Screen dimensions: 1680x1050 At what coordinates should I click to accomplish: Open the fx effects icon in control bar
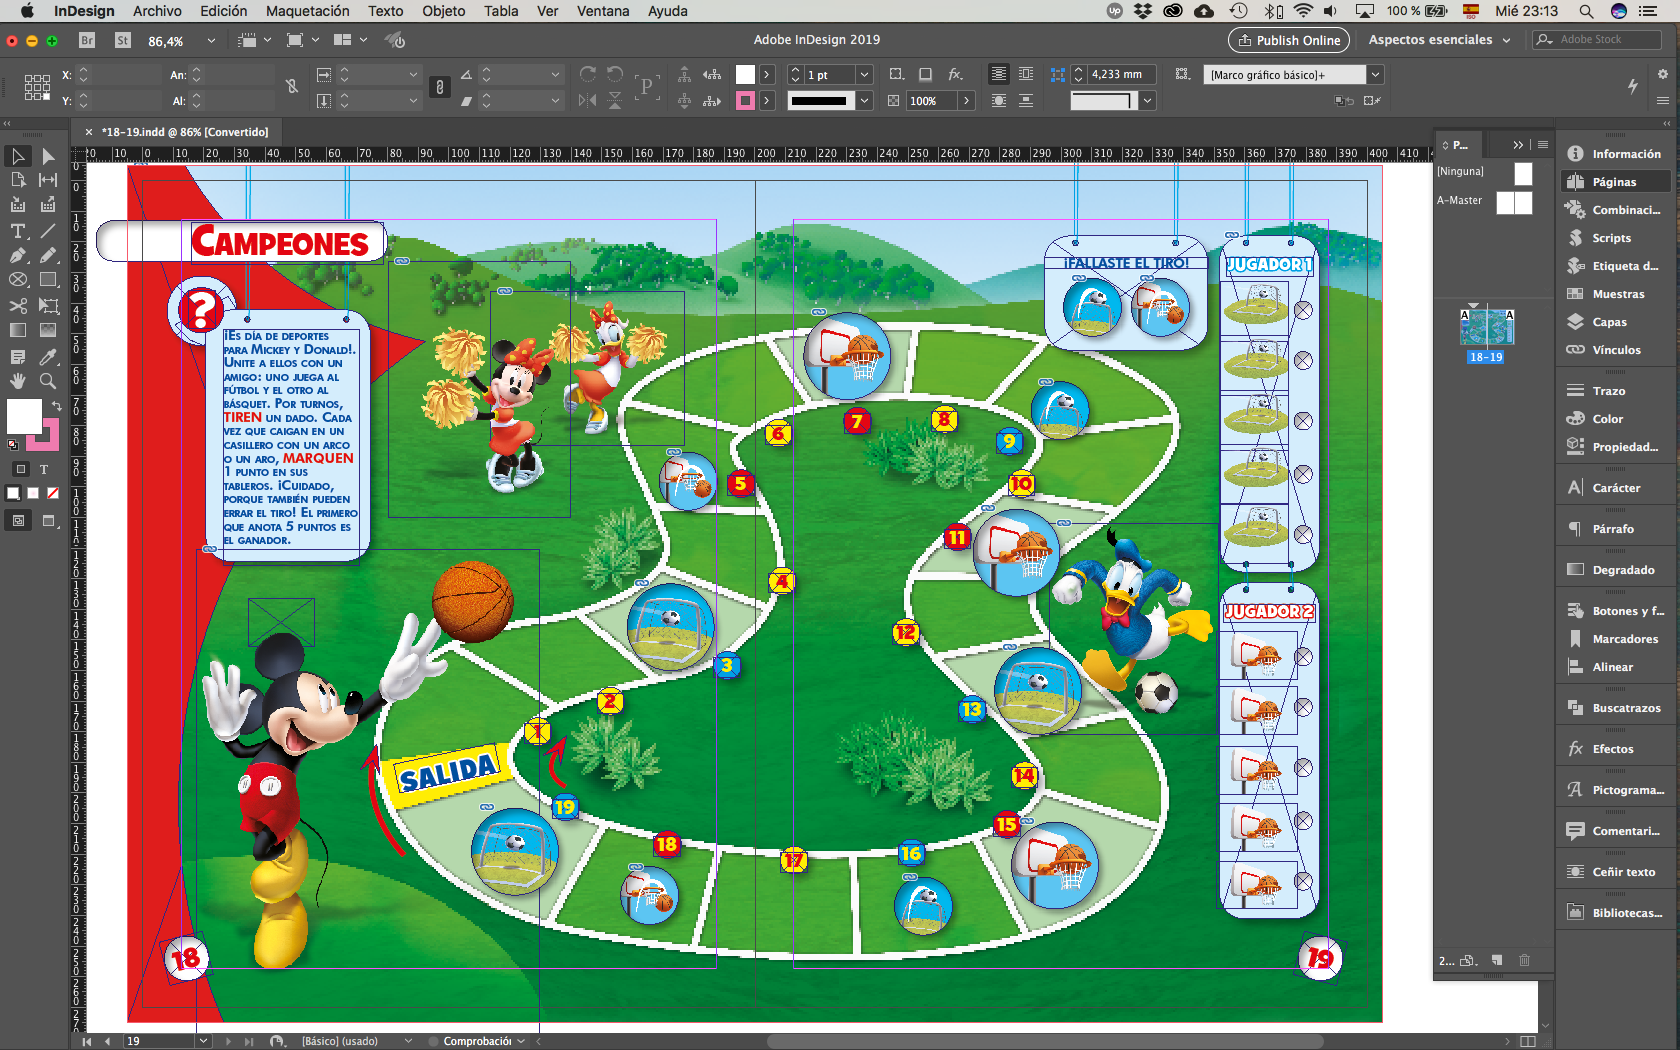(x=955, y=74)
